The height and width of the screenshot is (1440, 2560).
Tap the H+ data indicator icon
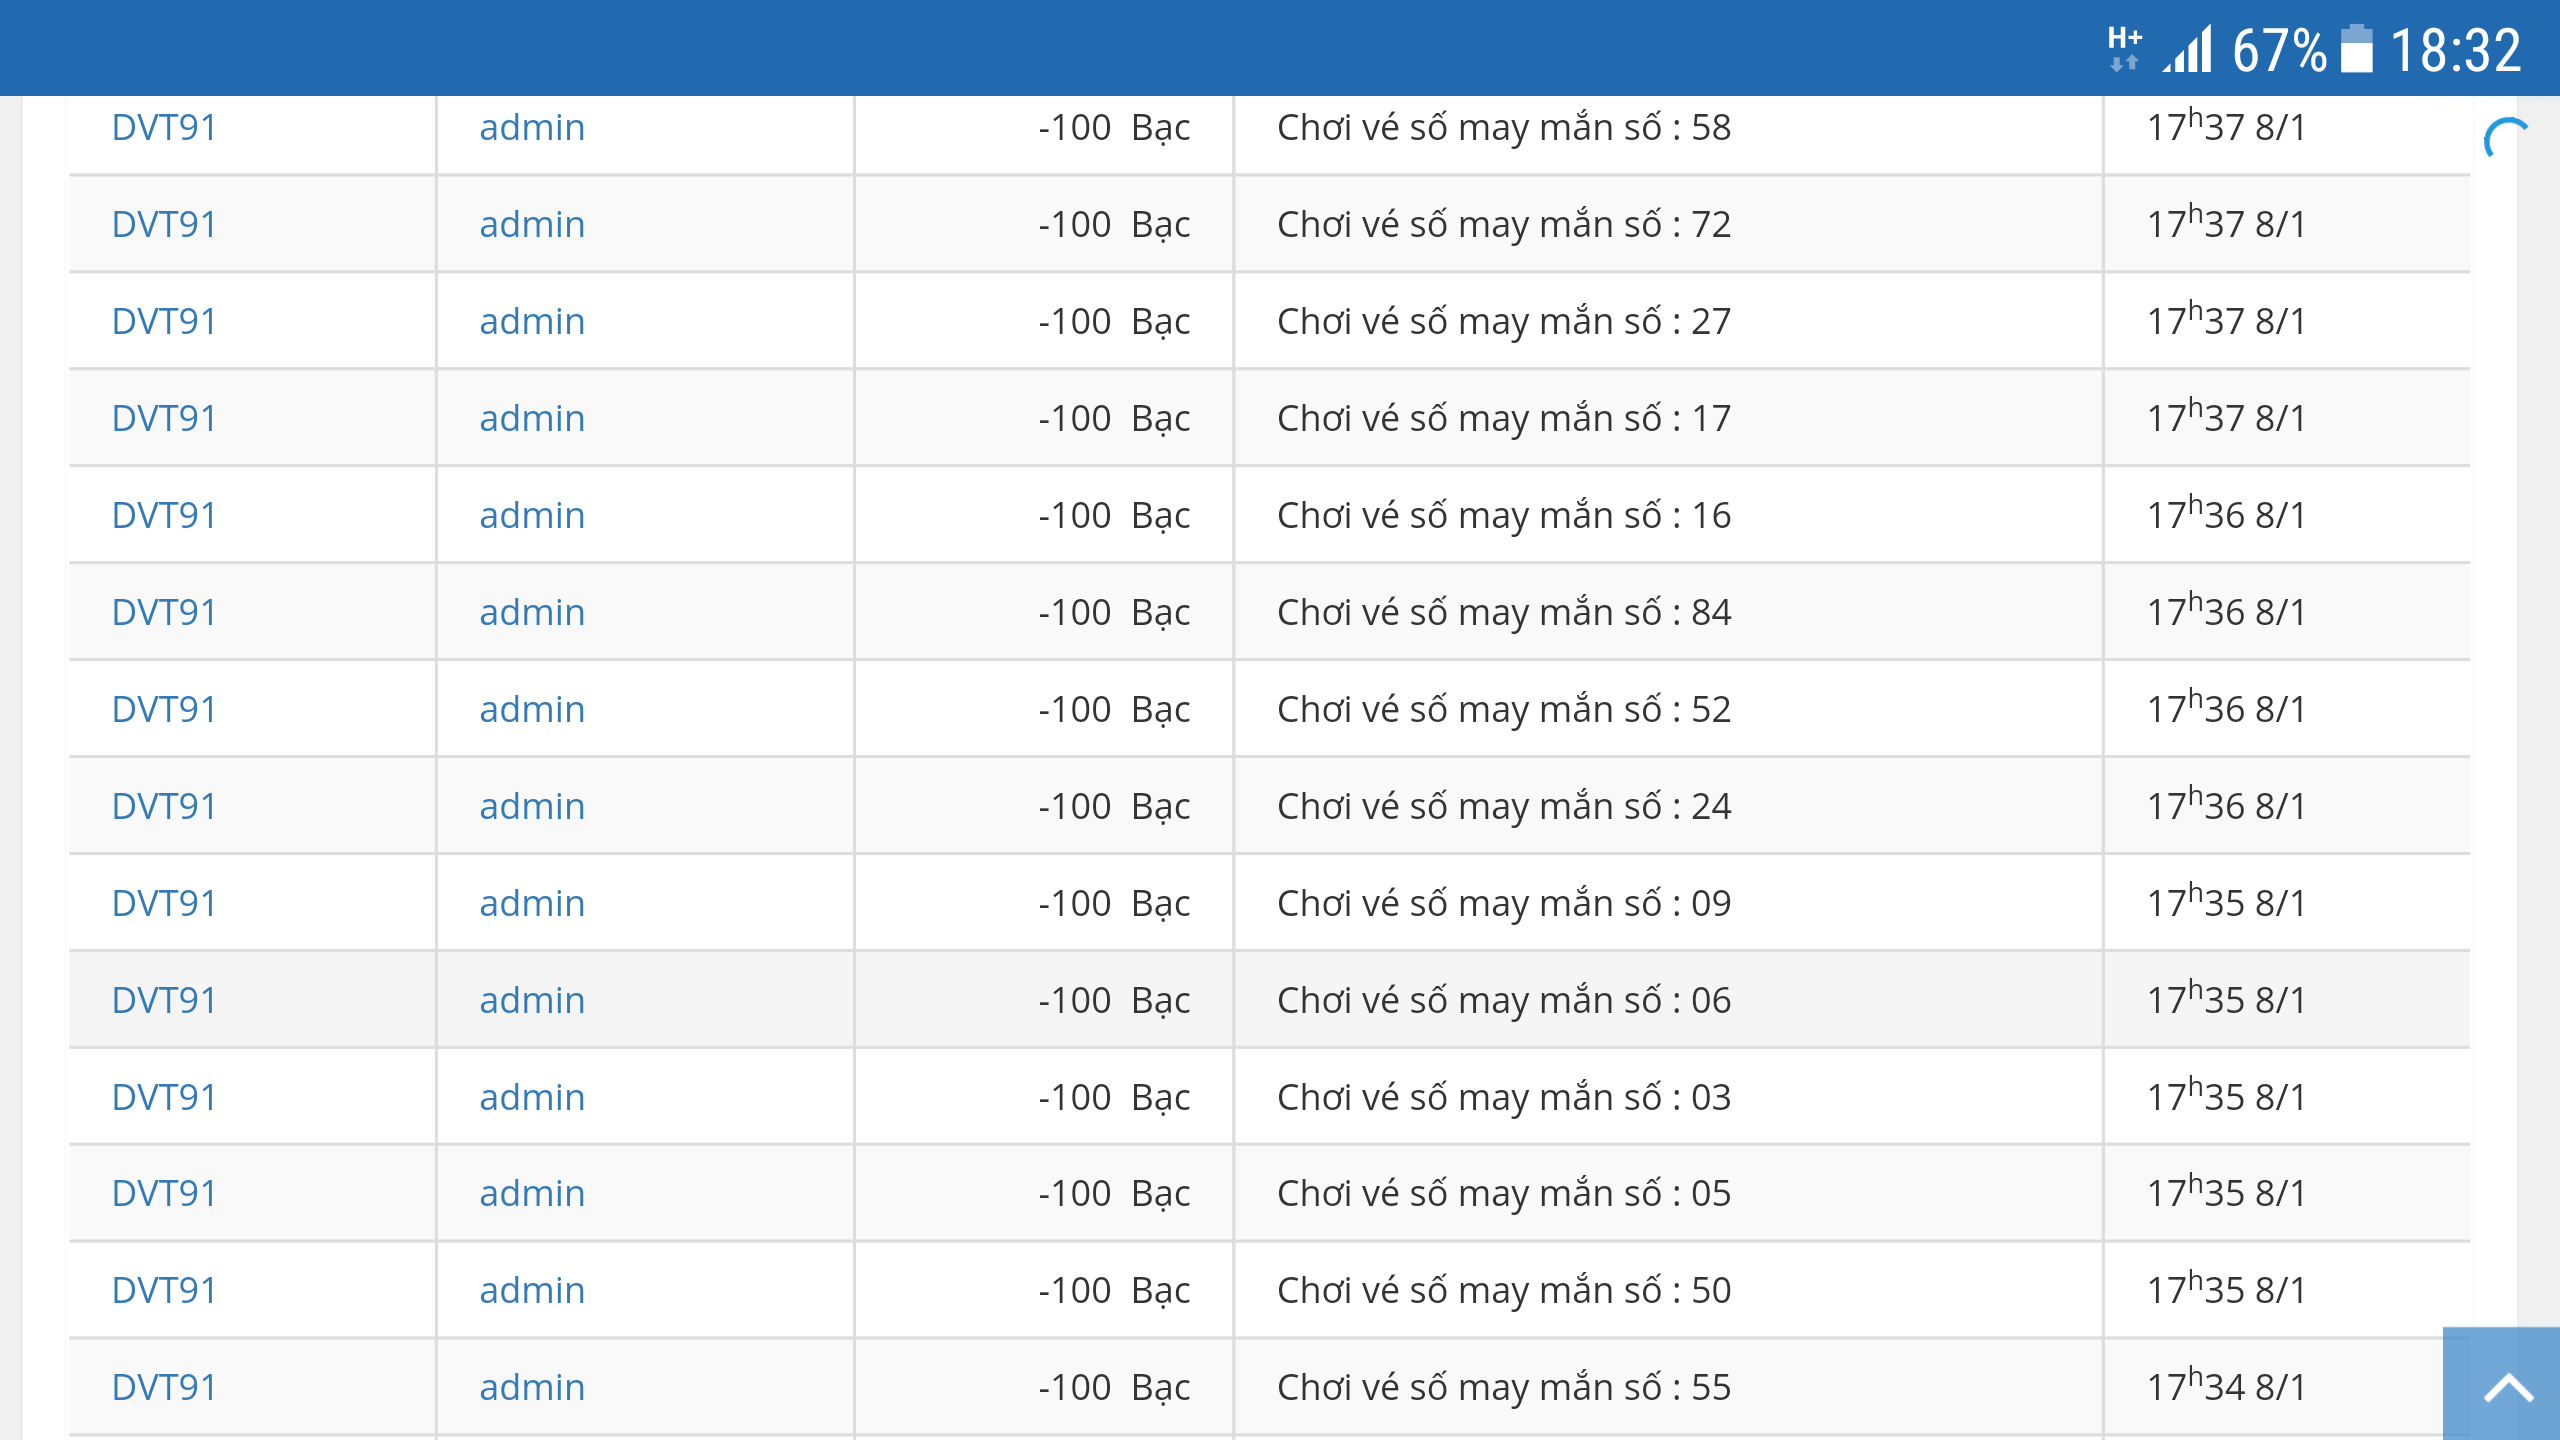(2124, 49)
